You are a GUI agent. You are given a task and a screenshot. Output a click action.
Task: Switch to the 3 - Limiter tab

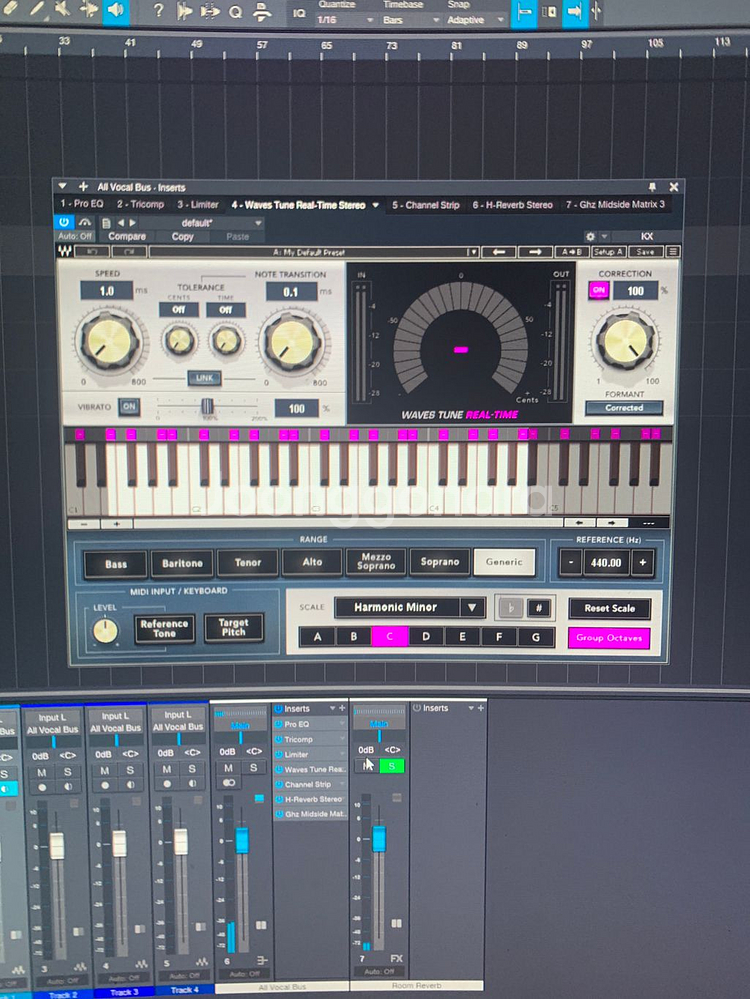tap(198, 205)
